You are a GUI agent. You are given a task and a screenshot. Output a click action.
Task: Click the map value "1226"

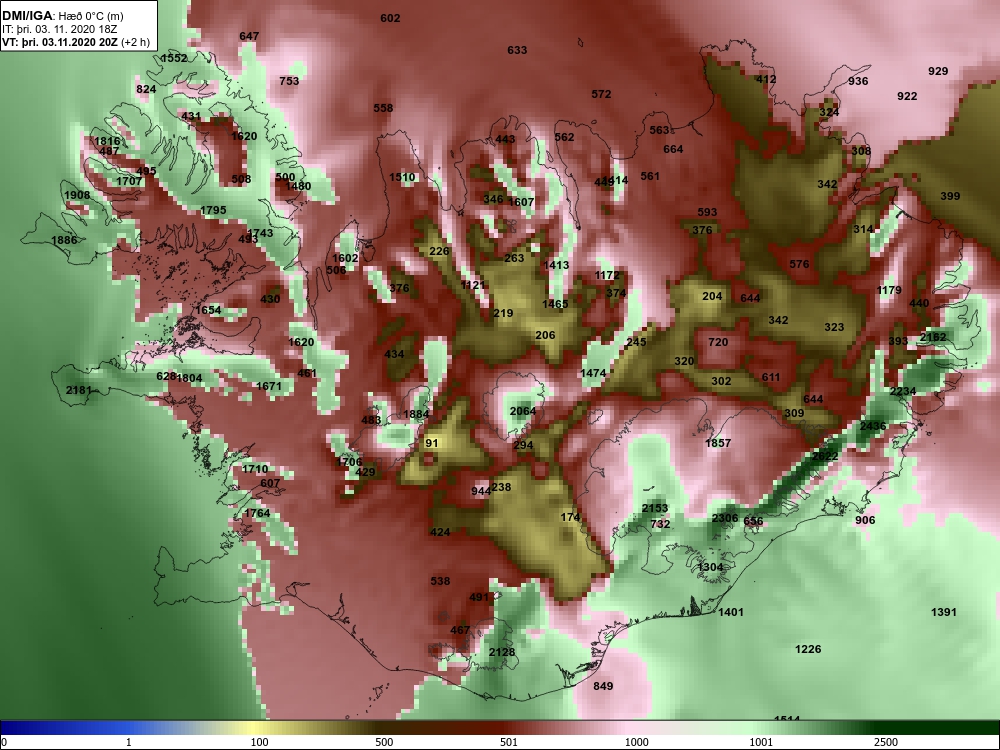click(808, 649)
